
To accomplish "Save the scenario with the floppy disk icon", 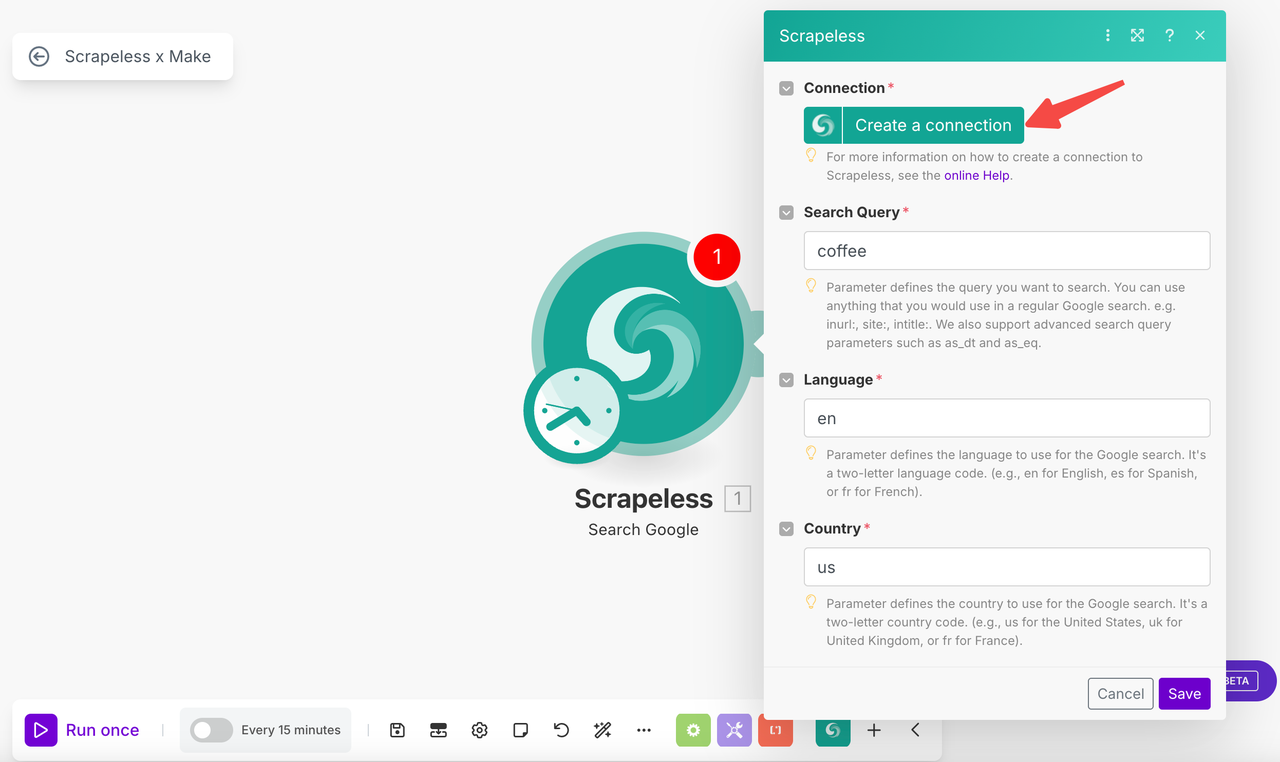I will pyautogui.click(x=397, y=730).
